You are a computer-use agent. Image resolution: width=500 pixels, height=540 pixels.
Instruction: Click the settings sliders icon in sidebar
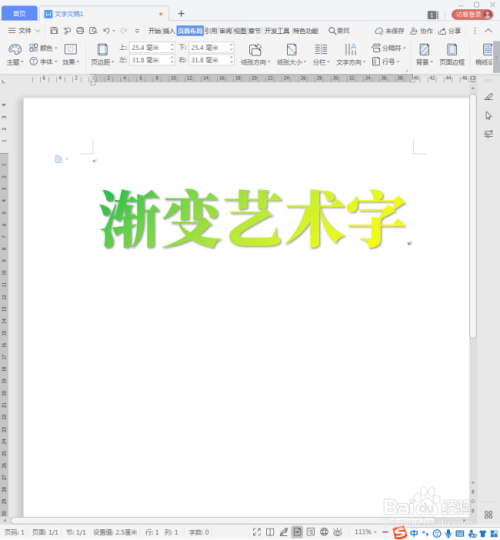pyautogui.click(x=488, y=134)
